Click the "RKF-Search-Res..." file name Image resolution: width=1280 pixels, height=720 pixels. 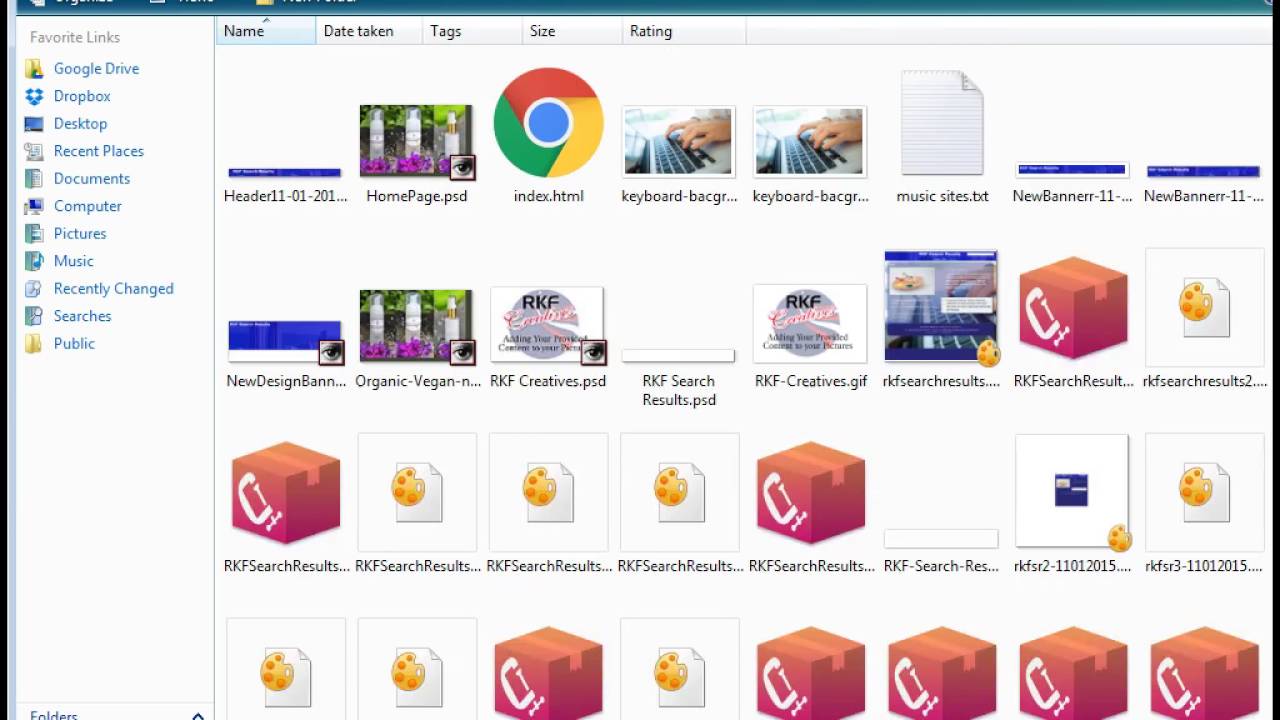(941, 566)
